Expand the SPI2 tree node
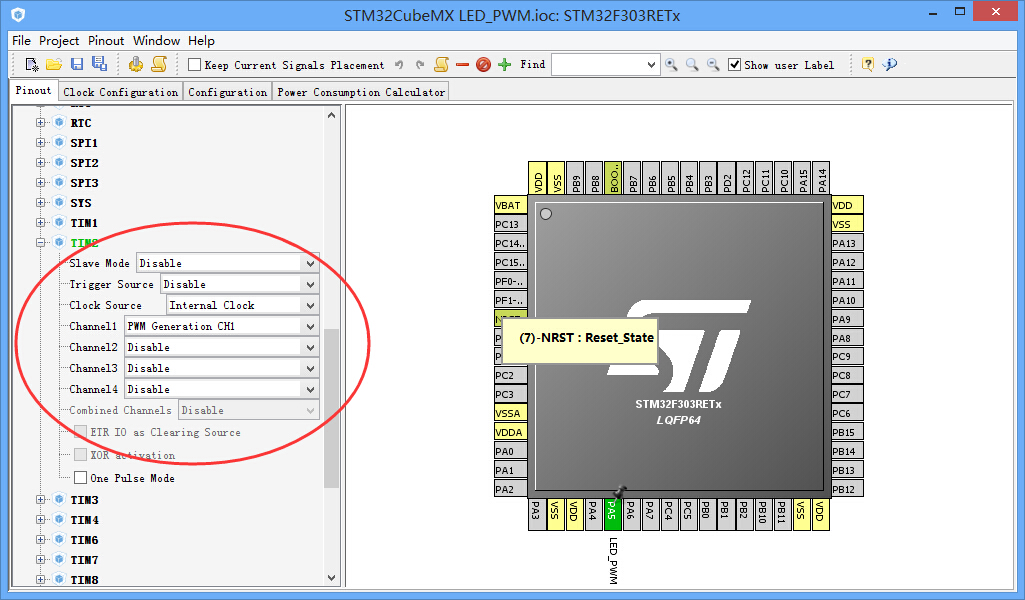Image resolution: width=1025 pixels, height=600 pixels. click(x=41, y=162)
